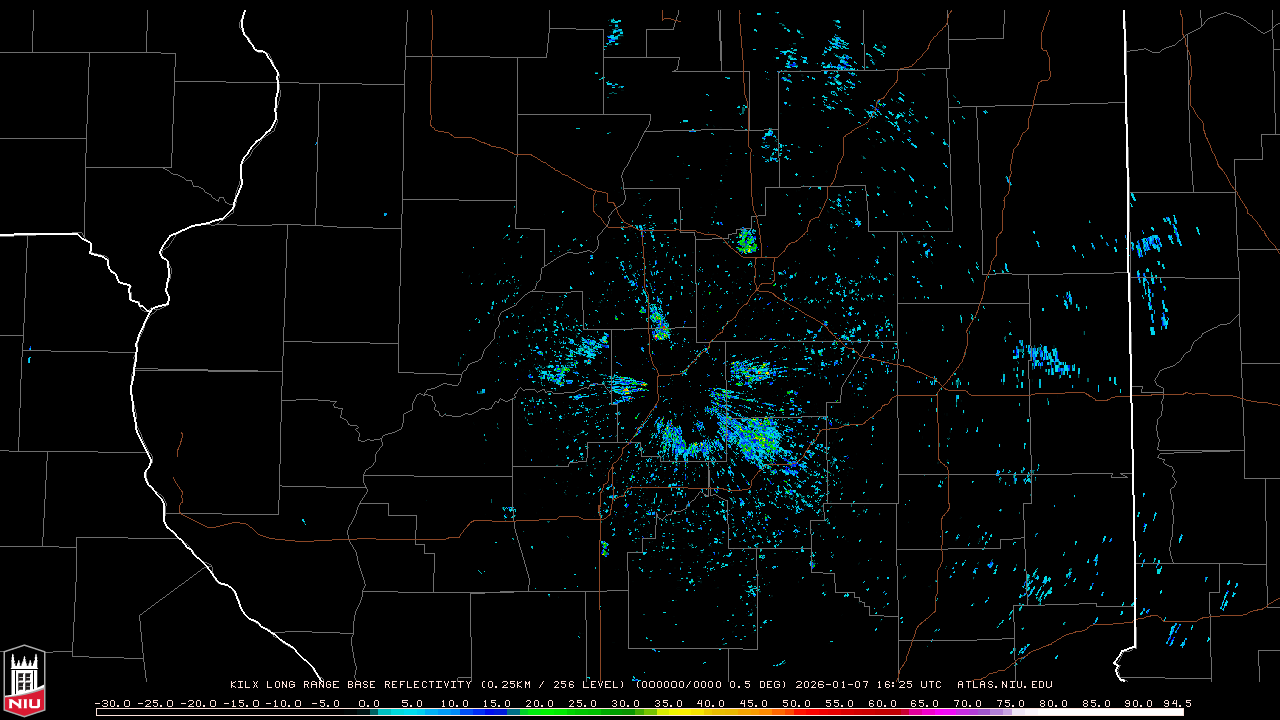Click the 5.0 dBZ cyan color on scale
Image resolution: width=1280 pixels, height=720 pixels.
click(412, 712)
